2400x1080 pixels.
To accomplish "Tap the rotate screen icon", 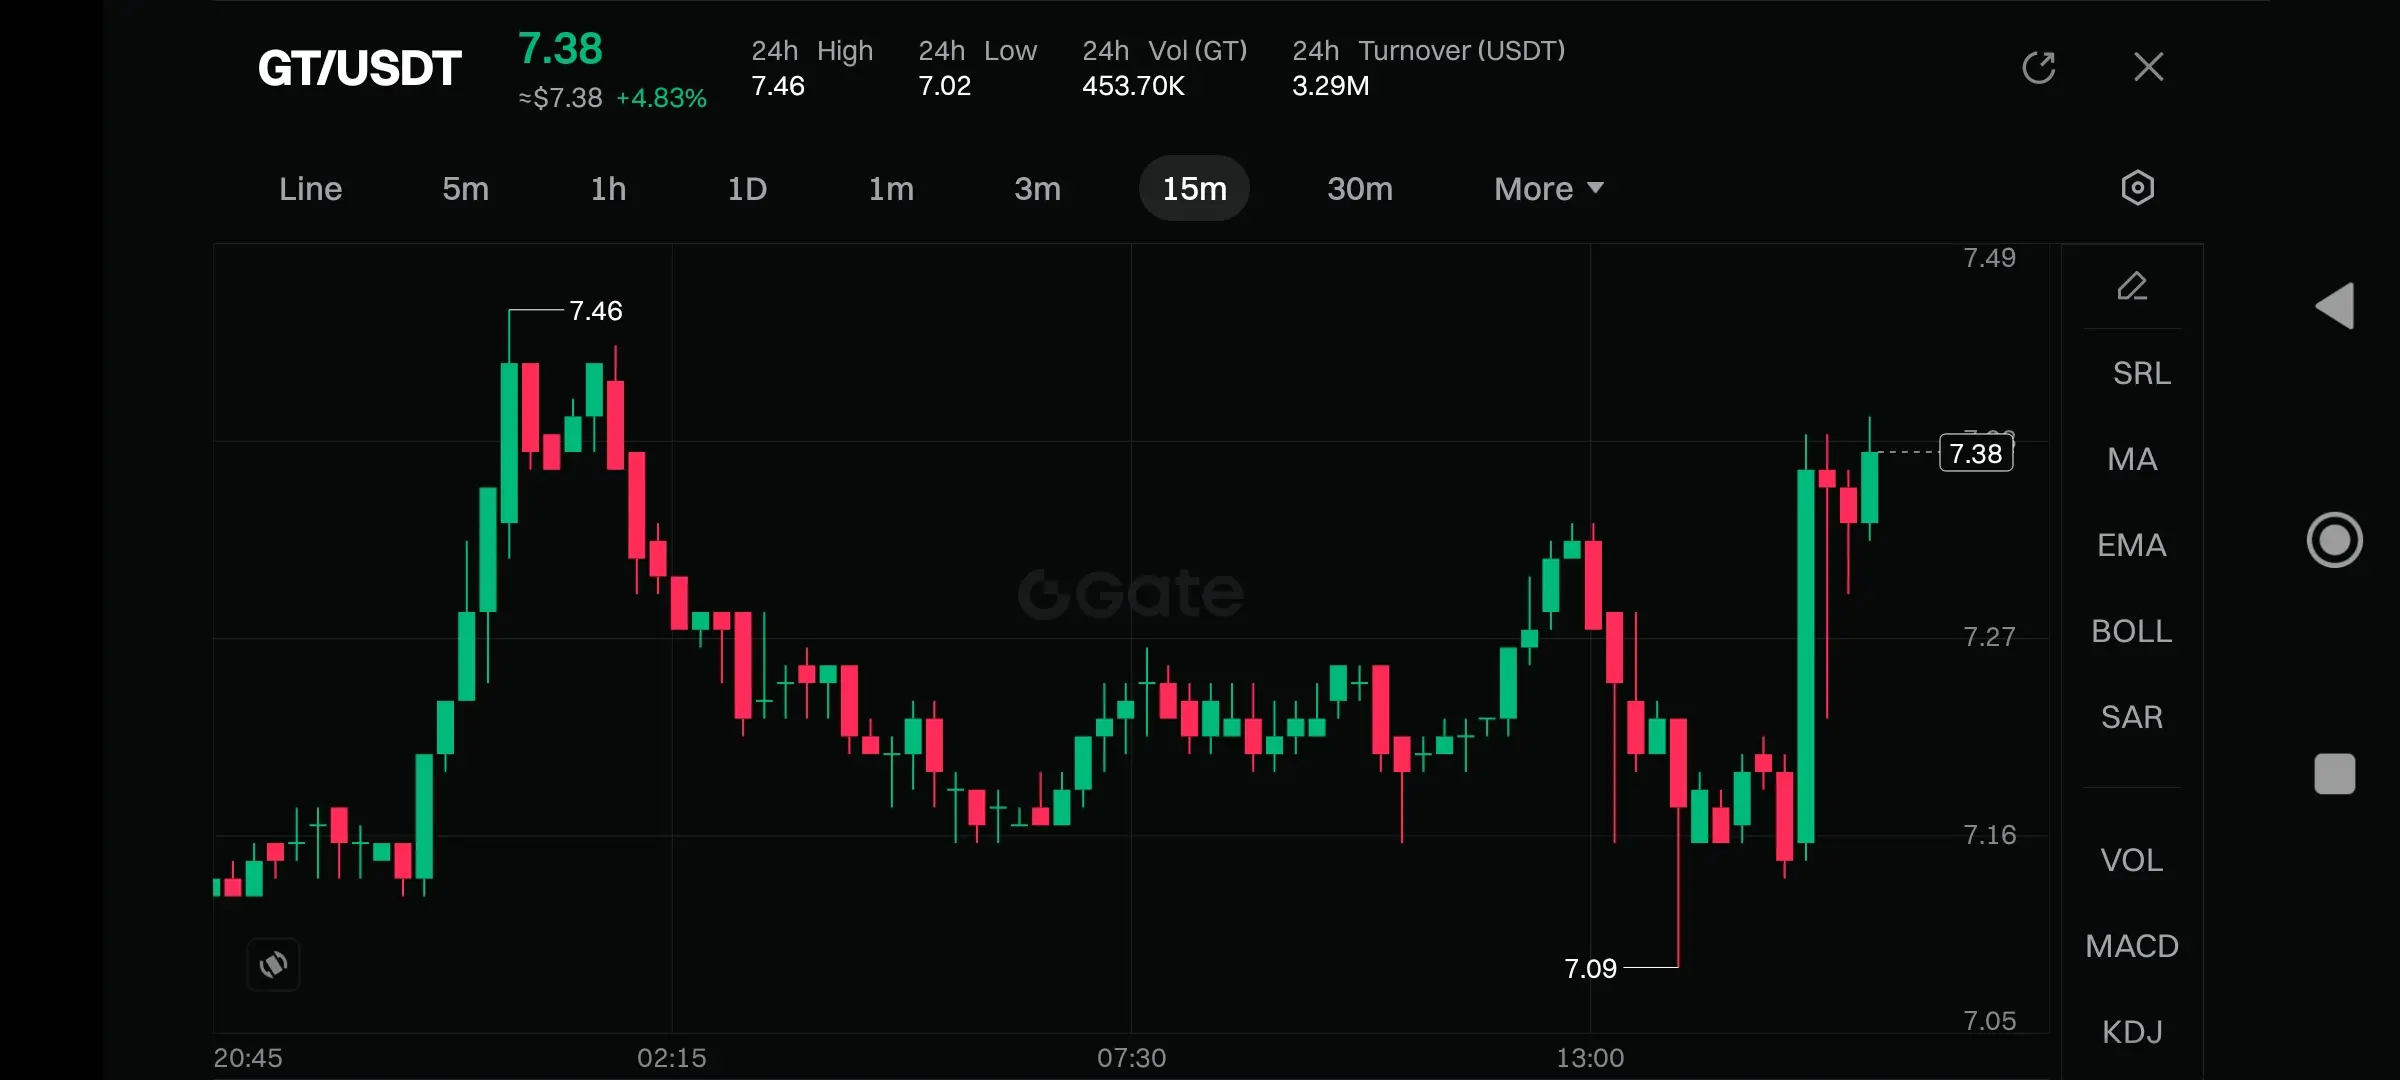I will point(273,964).
